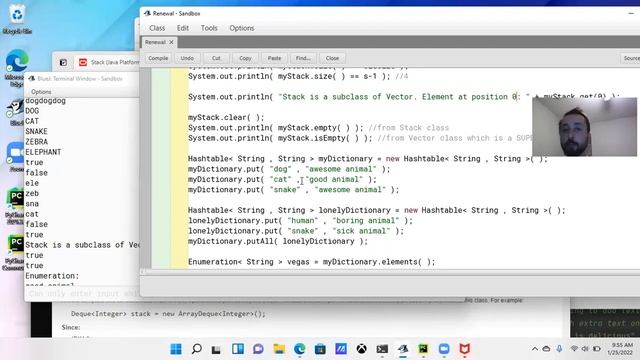The image size is (640, 360).
Task: Open the Widgets panel from taskbar
Action: [x=238, y=349]
